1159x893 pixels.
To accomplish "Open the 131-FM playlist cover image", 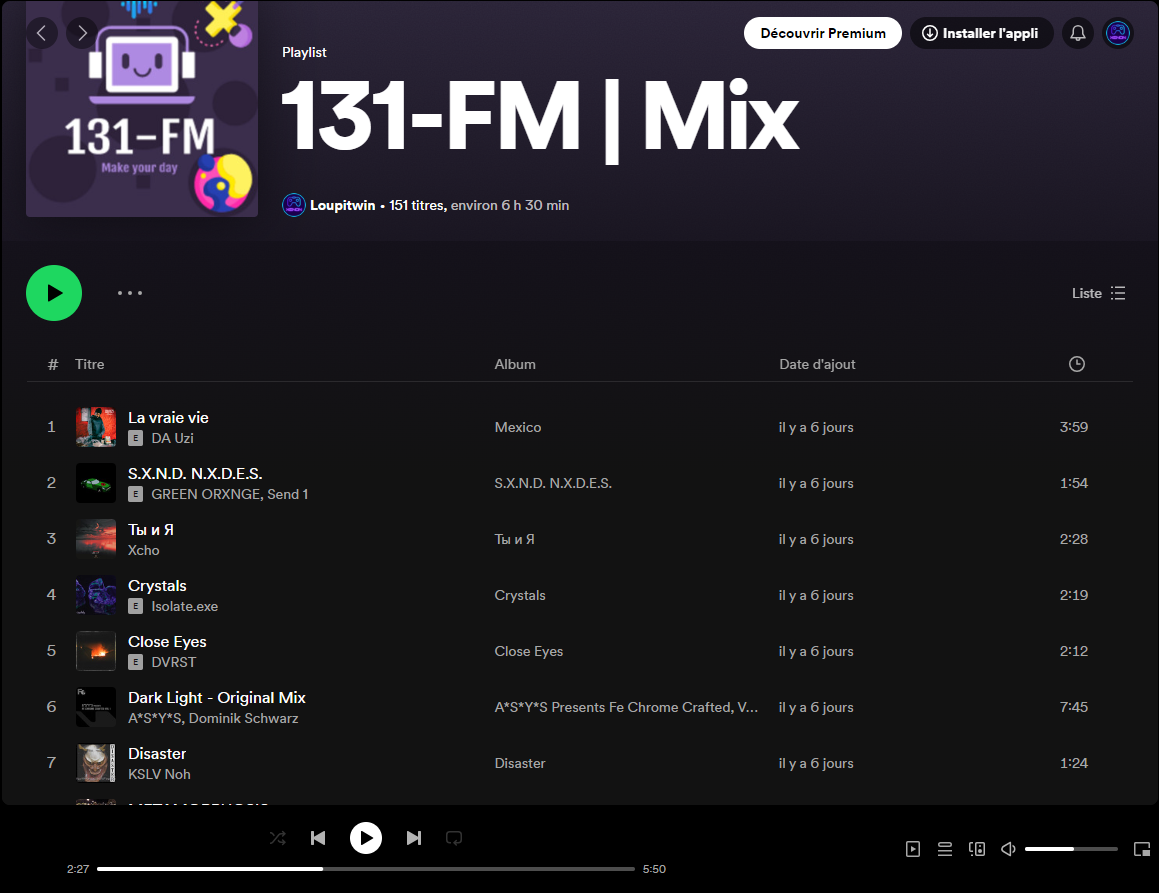I will pyautogui.click(x=142, y=108).
